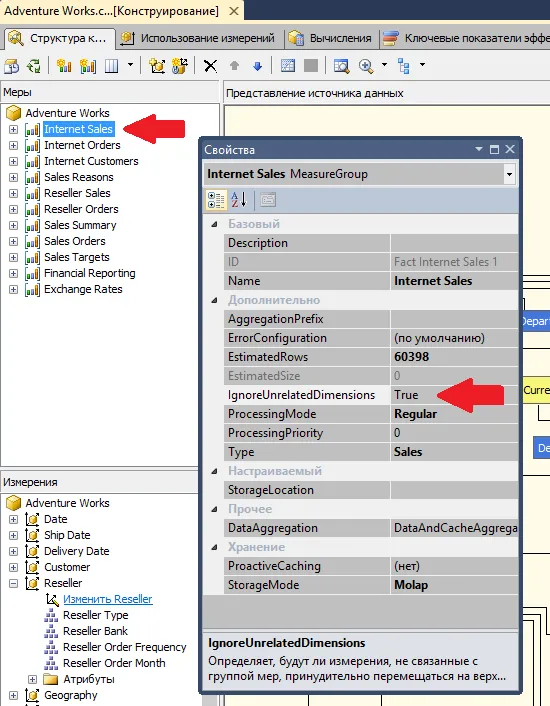Select the Adventure Works cube in Меры
The height and width of the screenshot is (706, 550).
pyautogui.click(x=67, y=113)
